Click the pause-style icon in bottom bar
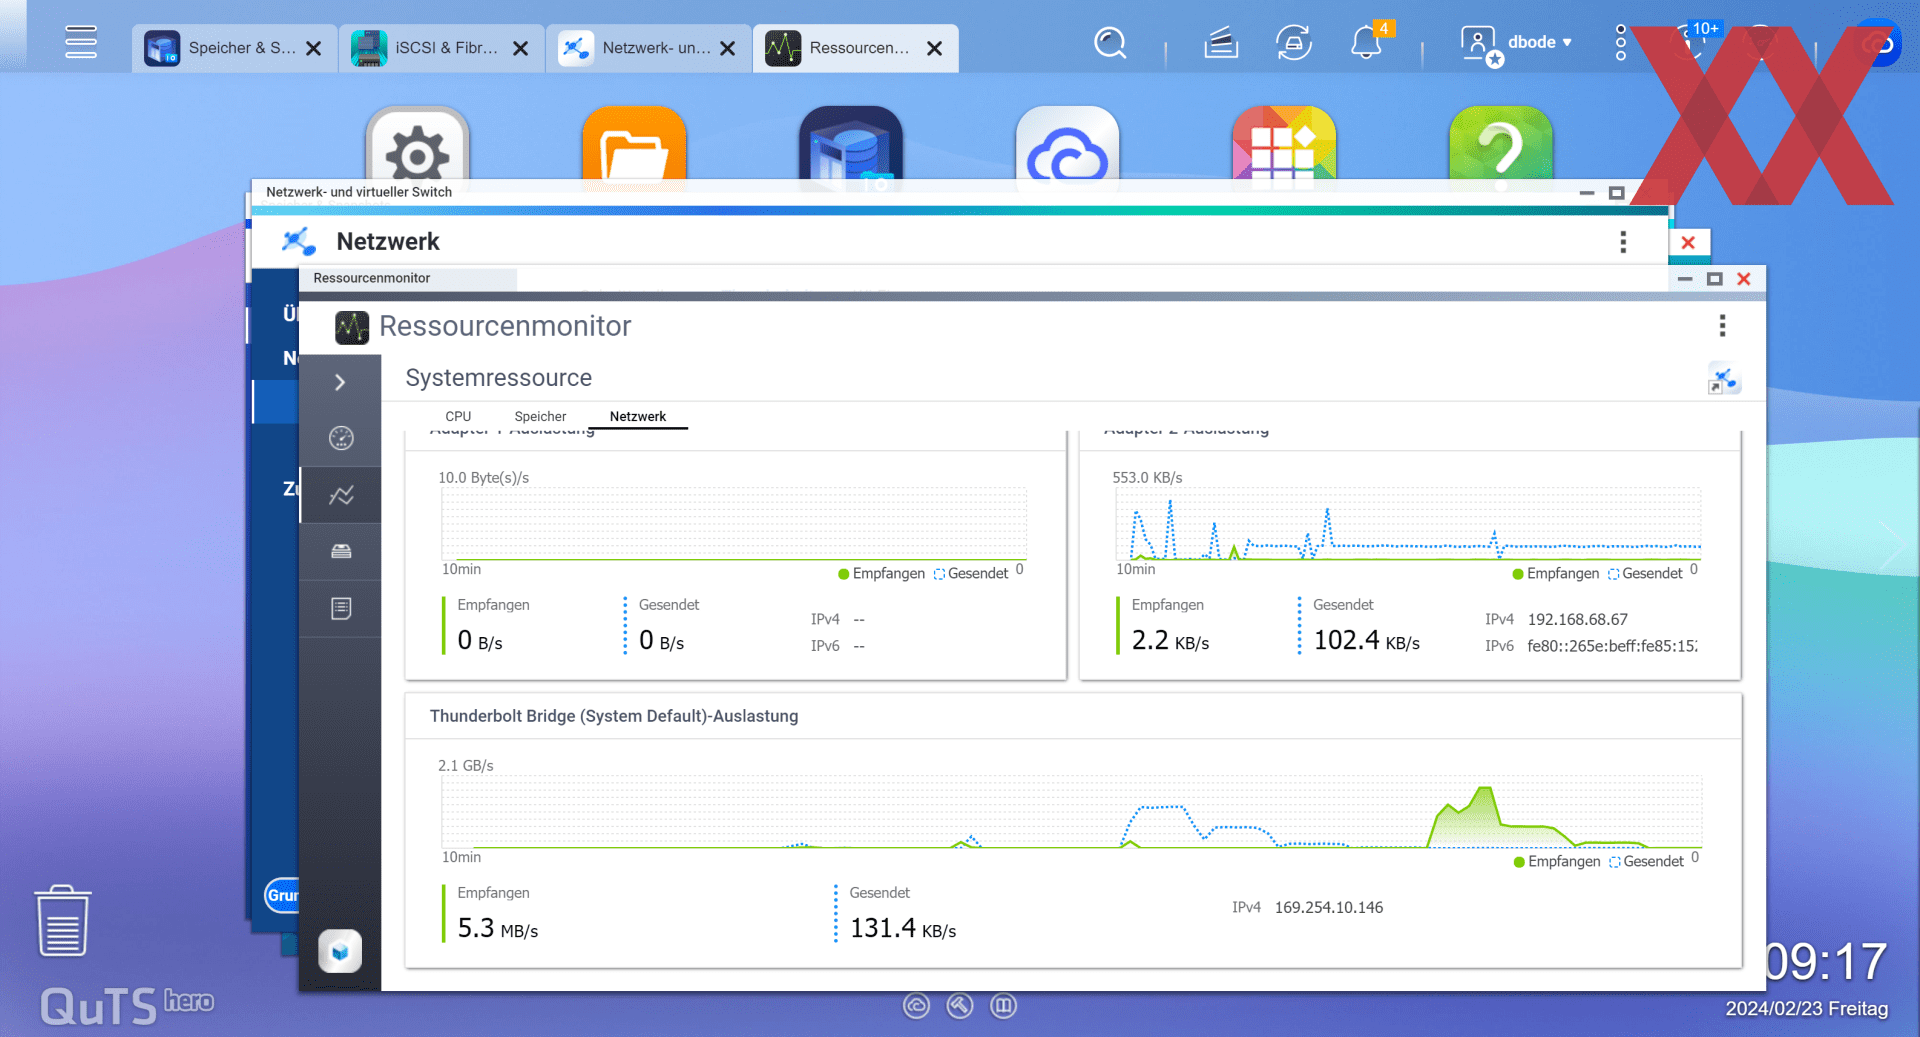The width and height of the screenshot is (1920, 1037). [x=1003, y=1006]
